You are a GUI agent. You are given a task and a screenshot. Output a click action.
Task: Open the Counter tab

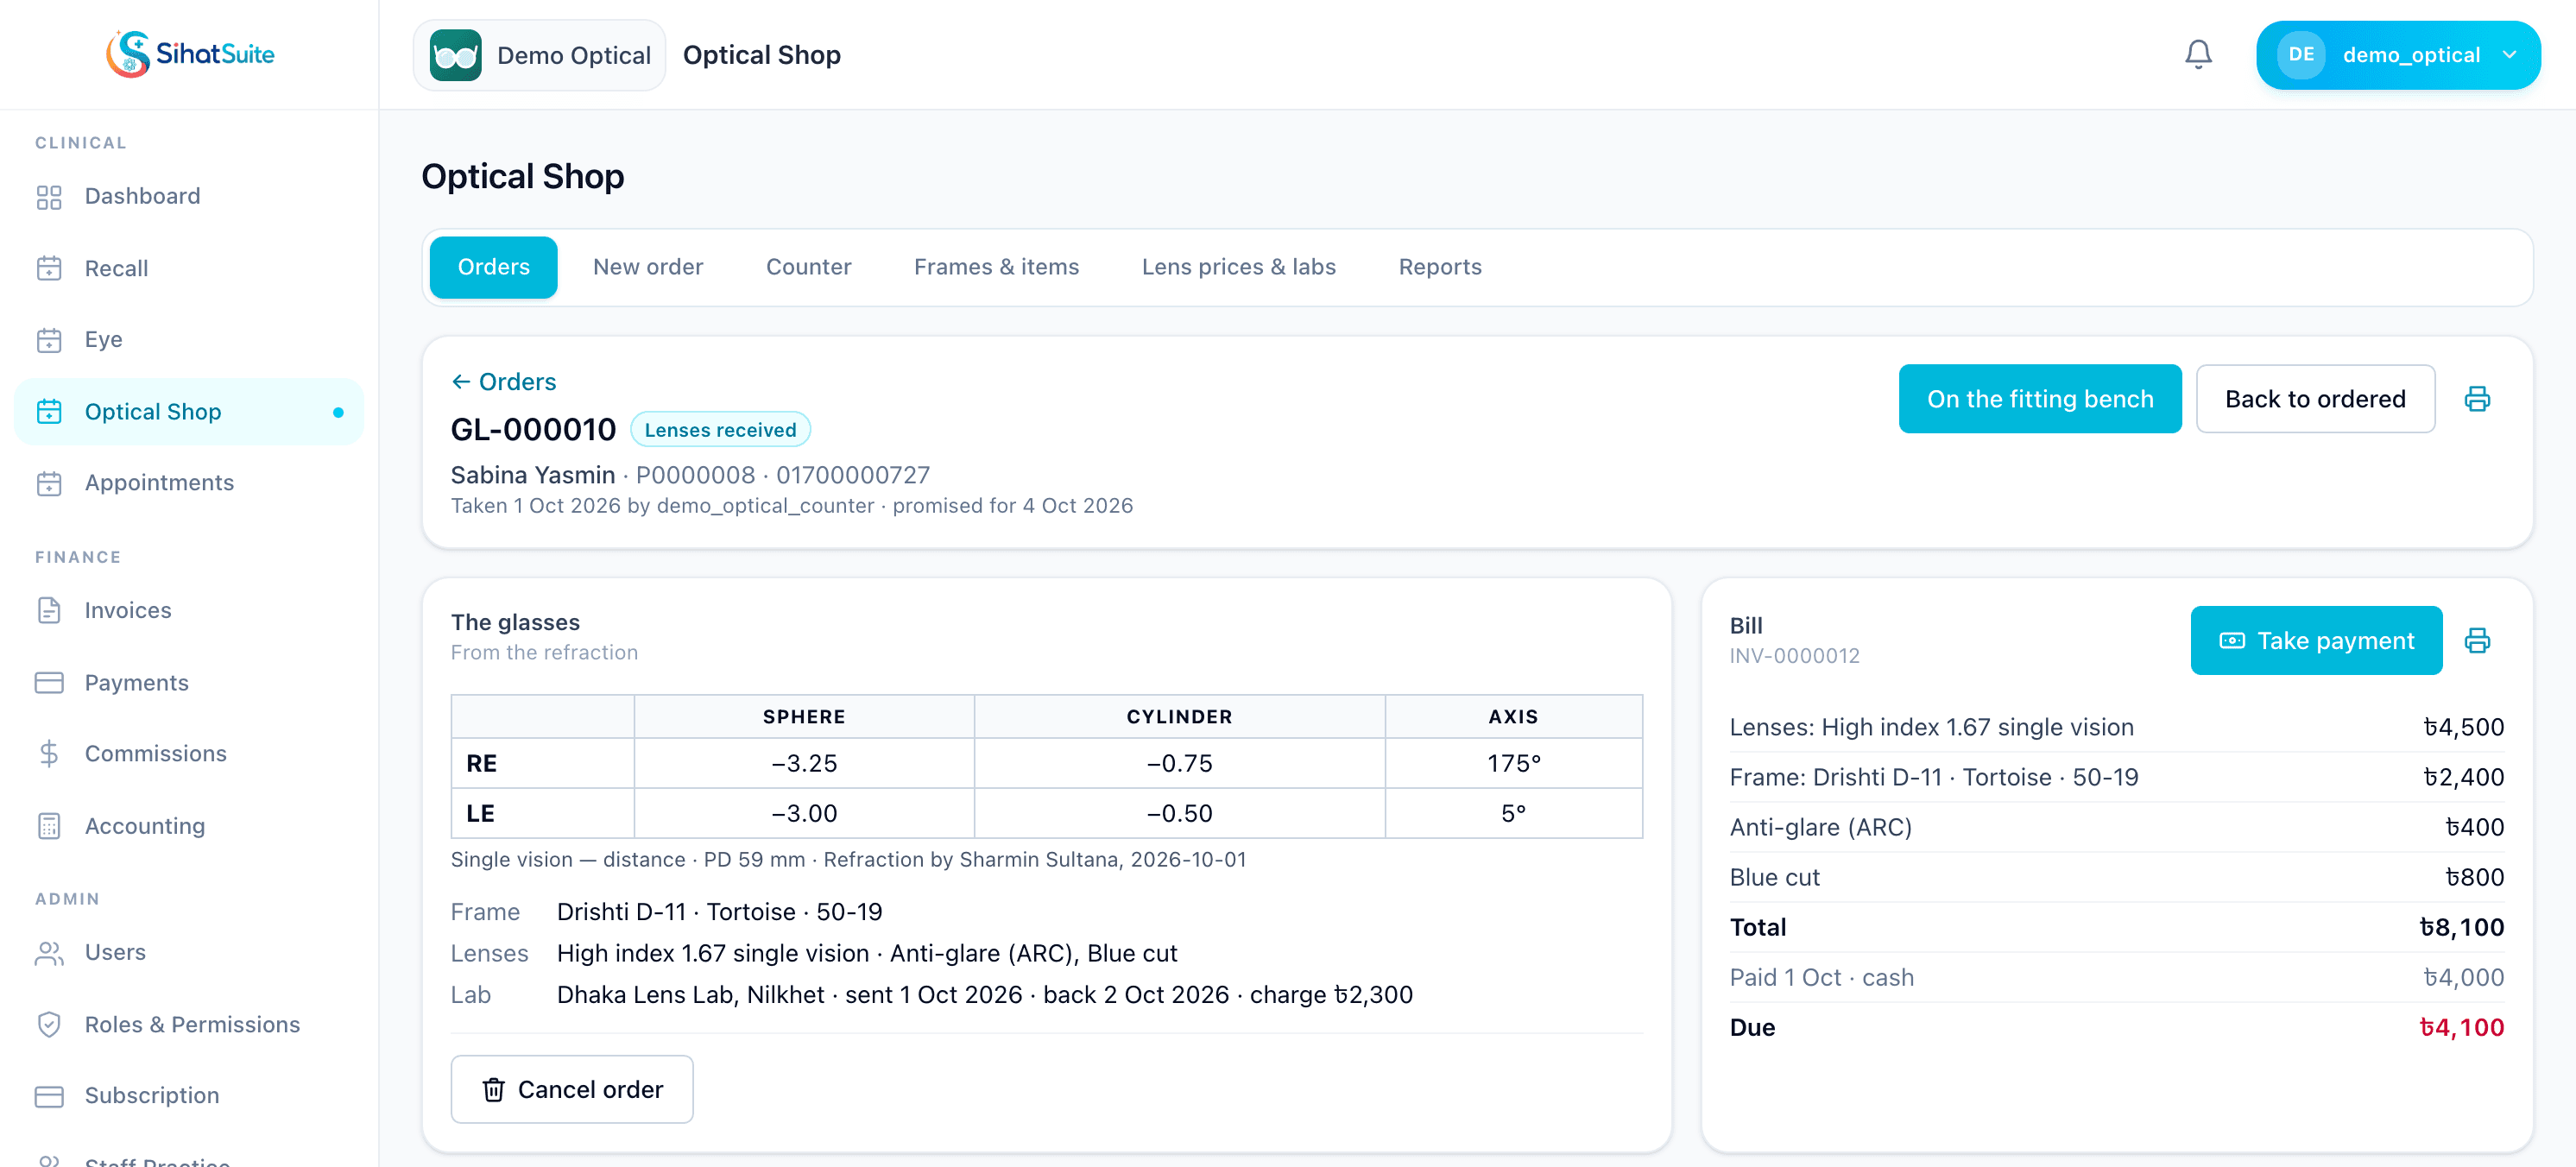(x=808, y=267)
